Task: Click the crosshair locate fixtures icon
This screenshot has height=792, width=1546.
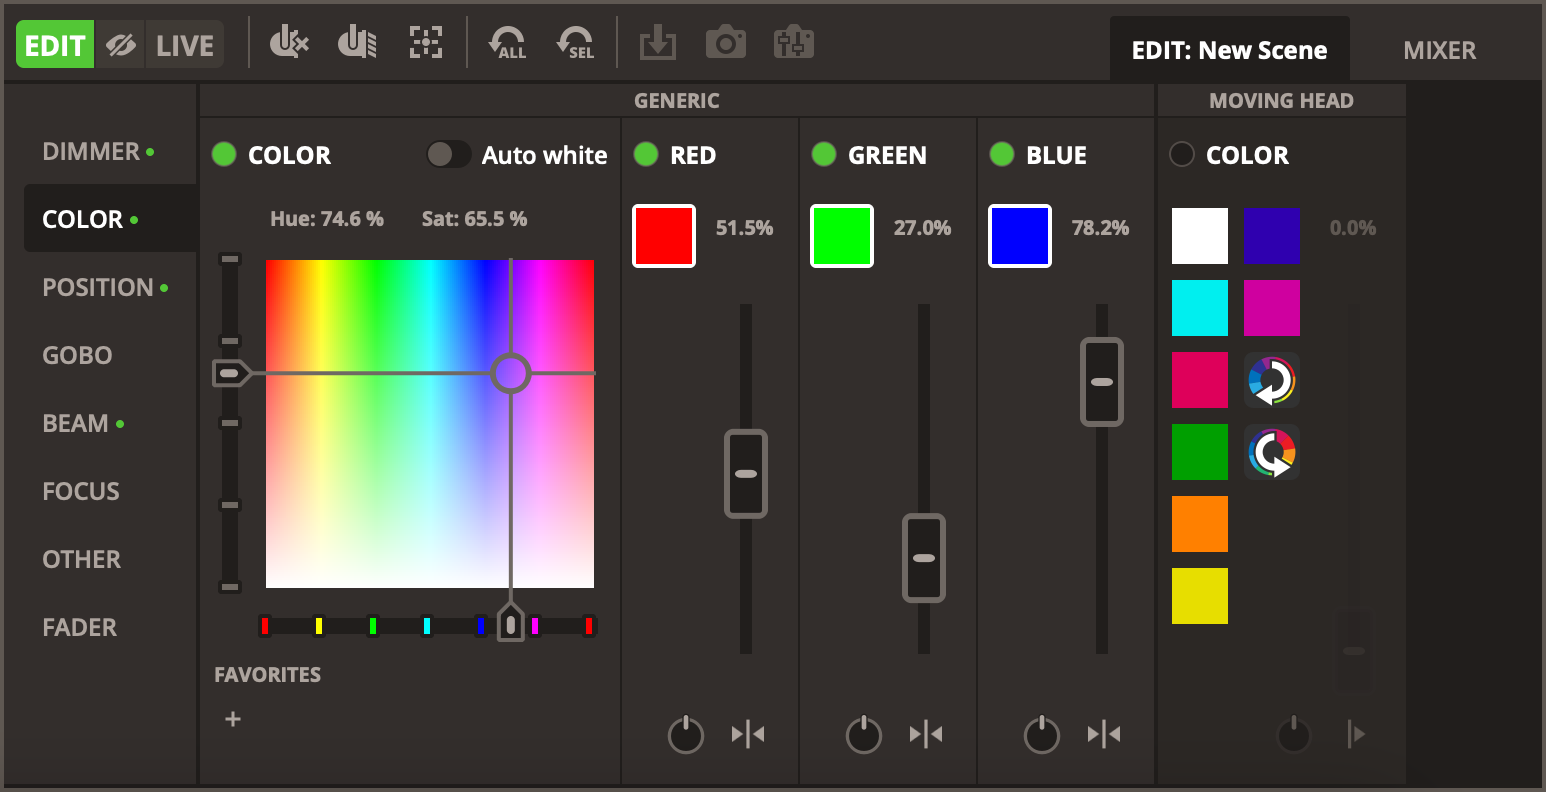Action: 426,43
